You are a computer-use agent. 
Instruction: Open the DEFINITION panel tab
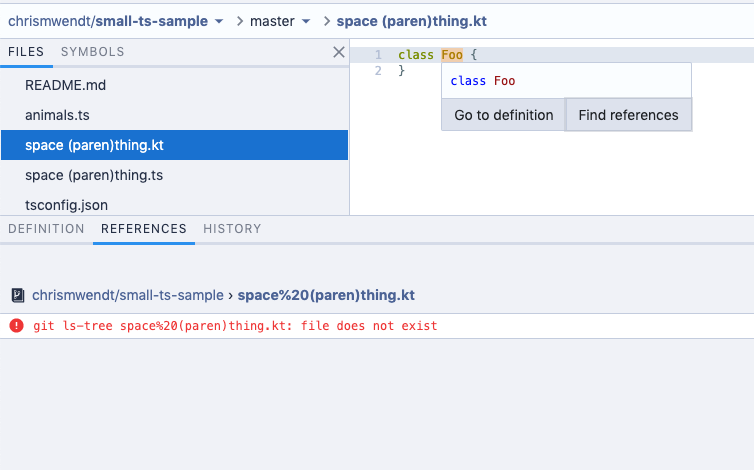click(x=46, y=229)
